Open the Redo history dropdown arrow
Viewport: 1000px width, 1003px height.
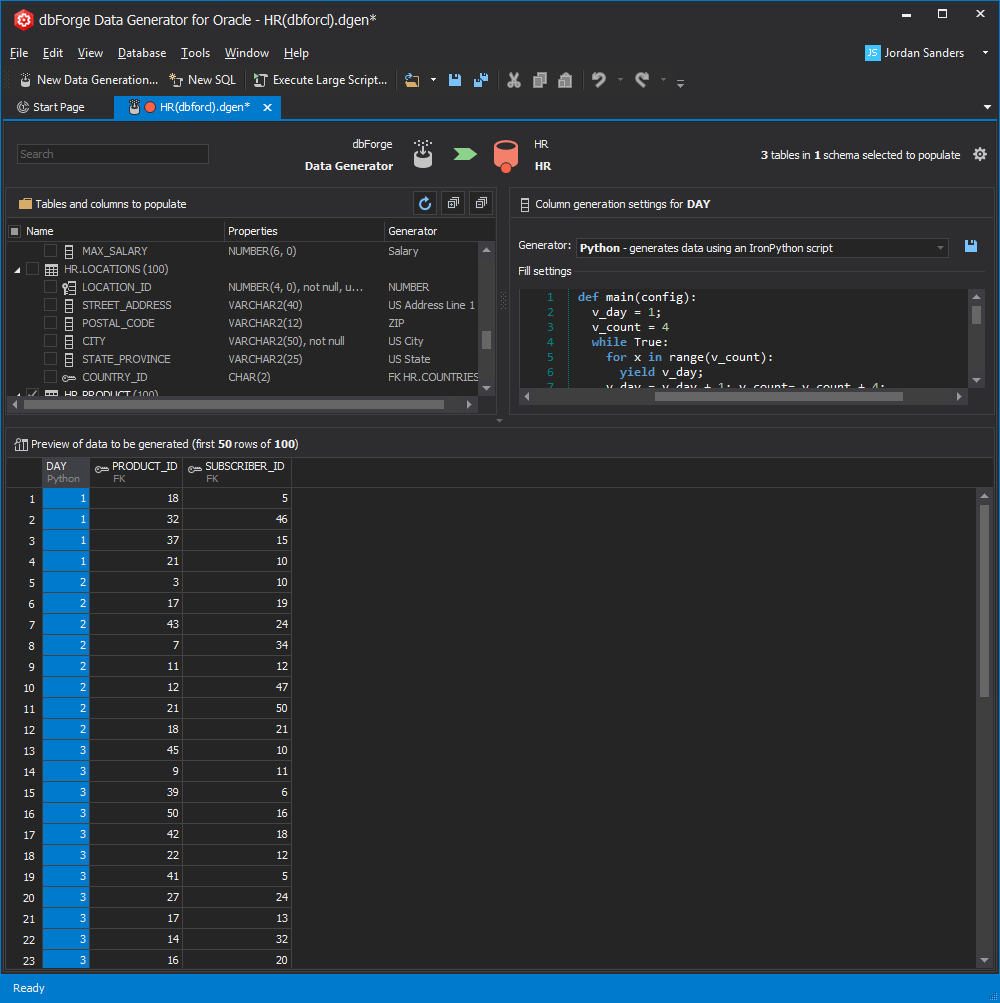[663, 80]
